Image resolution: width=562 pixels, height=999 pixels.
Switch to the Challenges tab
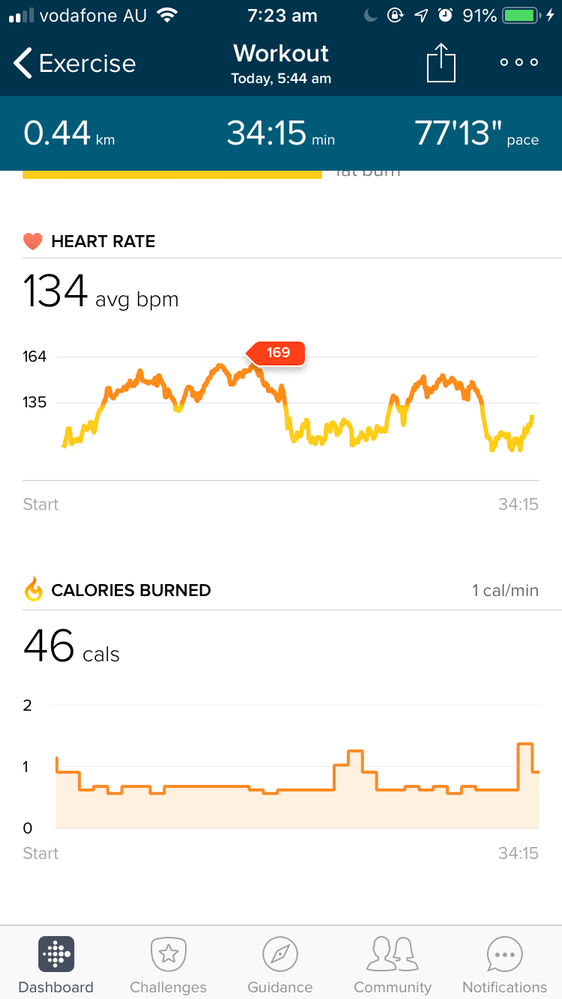coord(168,964)
